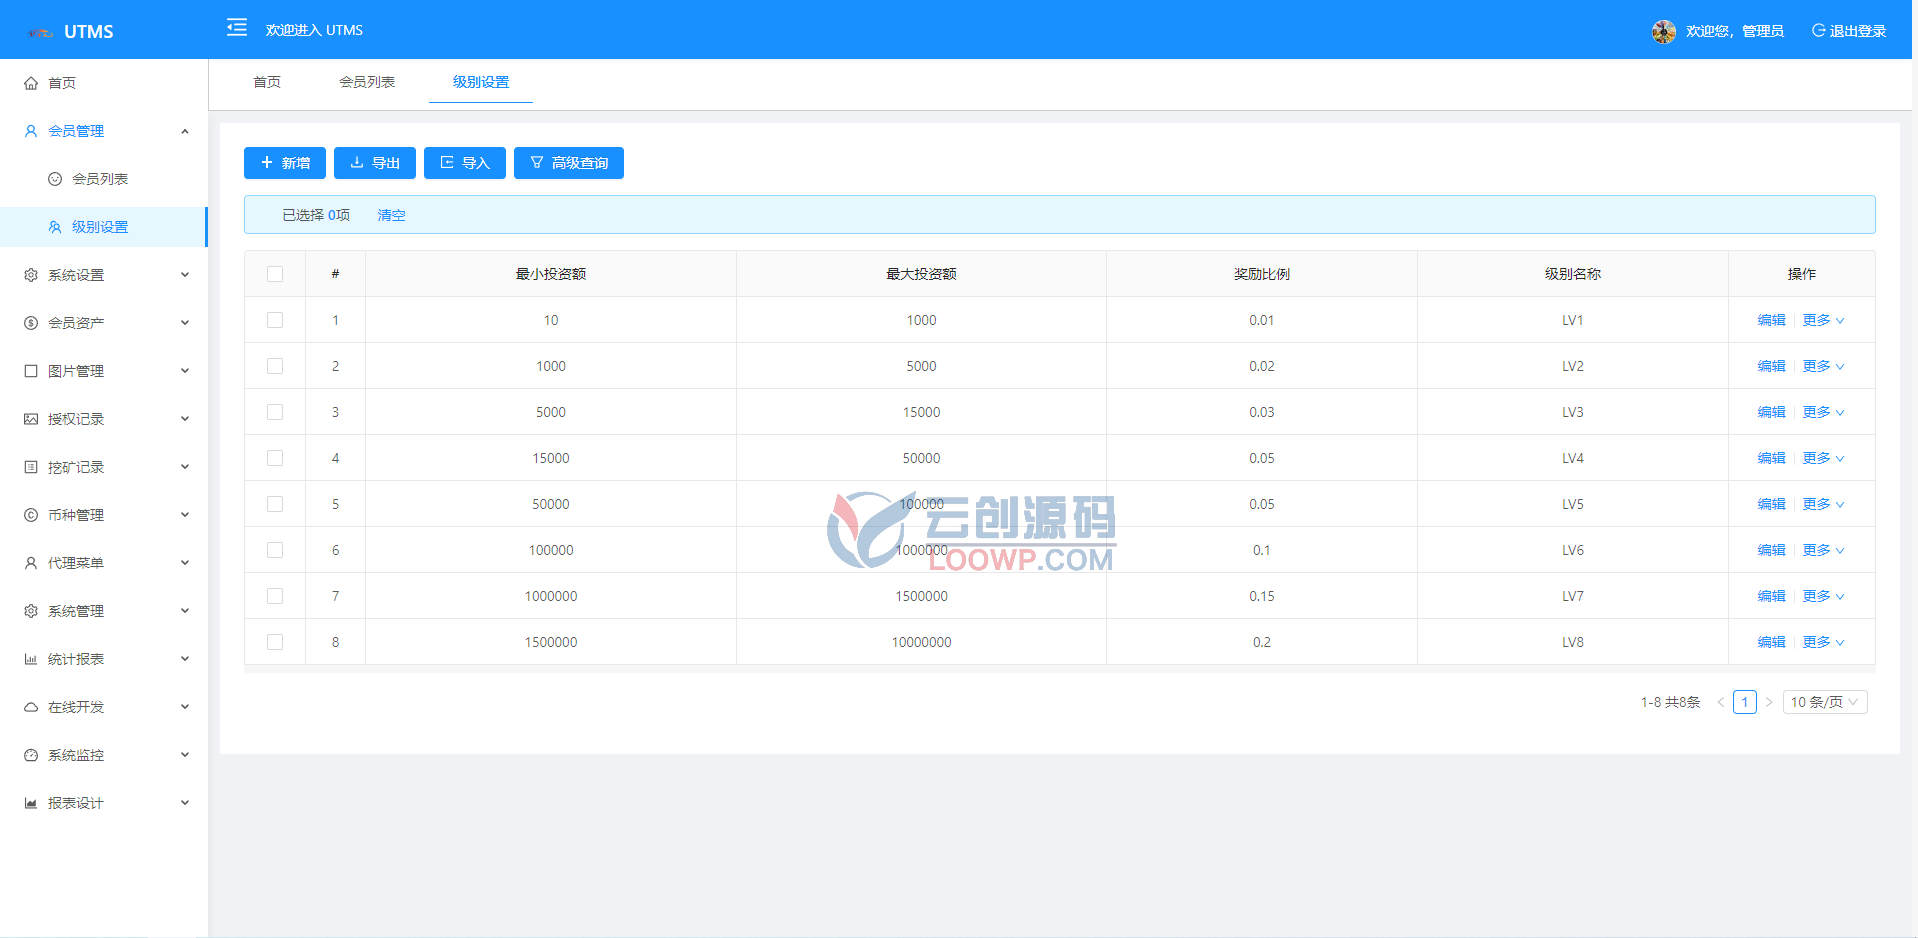Check the row 7 LV7 checkbox
The image size is (1918, 938).
pos(275,596)
